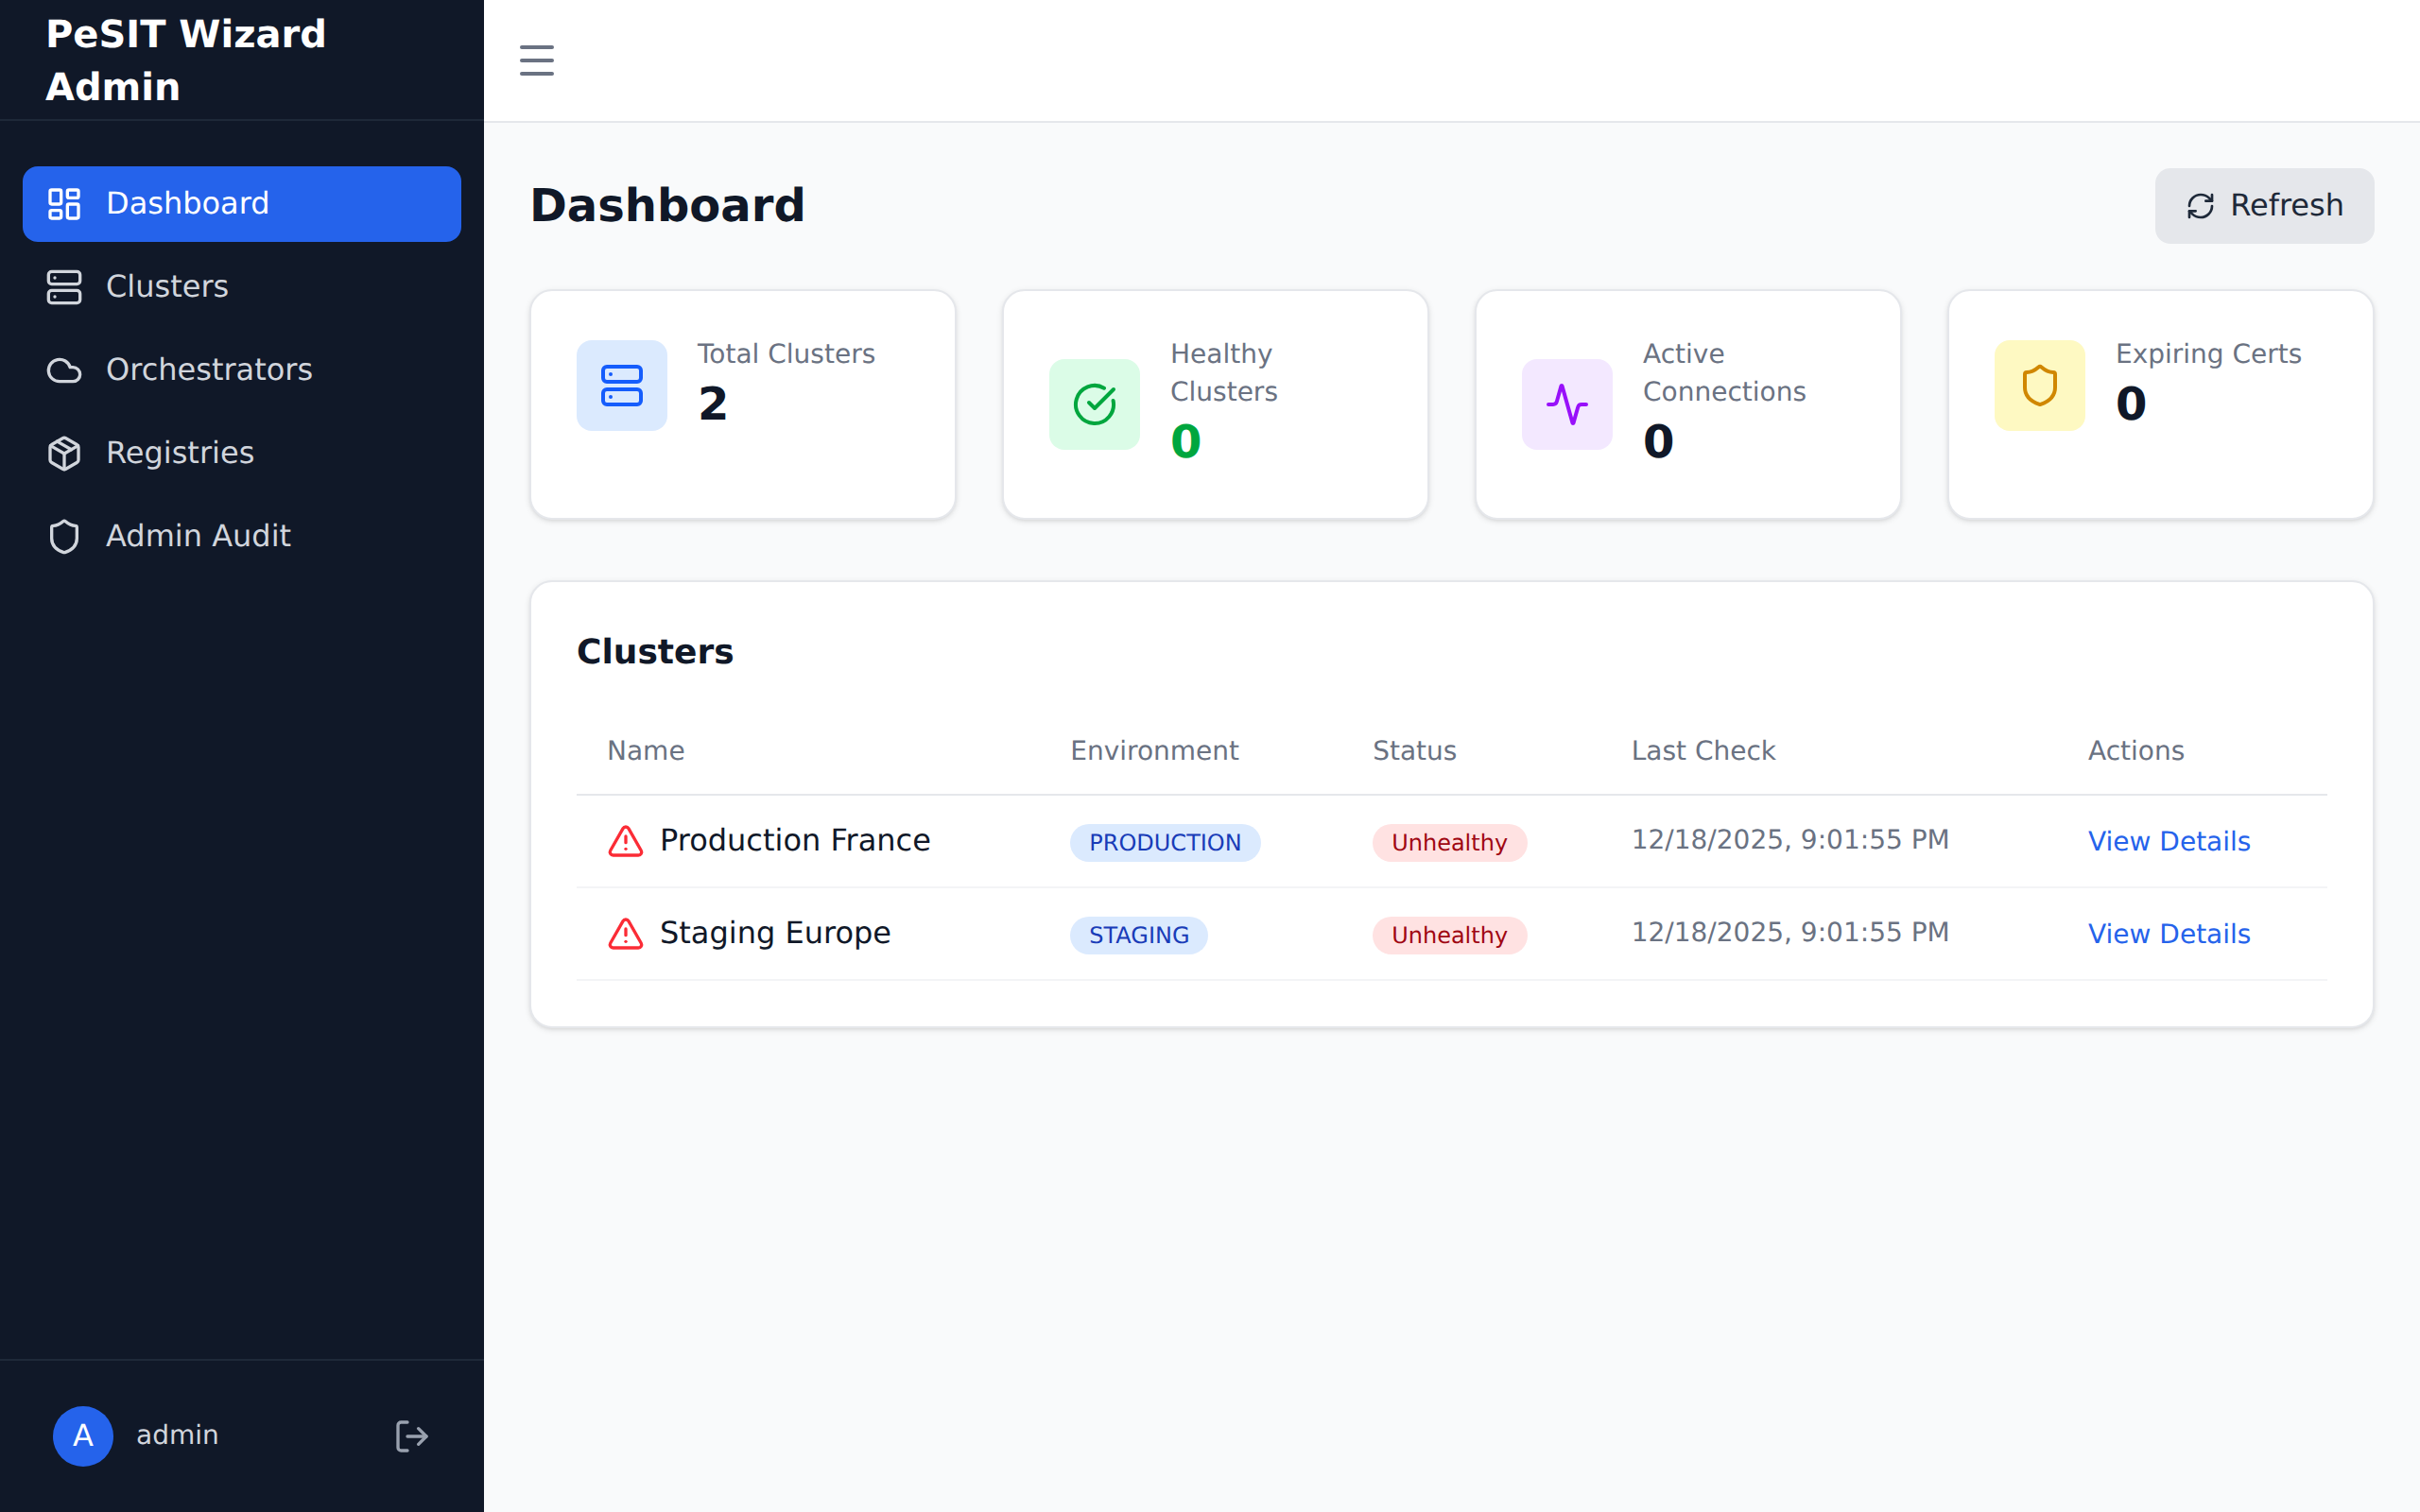This screenshot has width=2420, height=1512.
Task: Navigate to Admin Audit in the sidebar
Action: (197, 536)
